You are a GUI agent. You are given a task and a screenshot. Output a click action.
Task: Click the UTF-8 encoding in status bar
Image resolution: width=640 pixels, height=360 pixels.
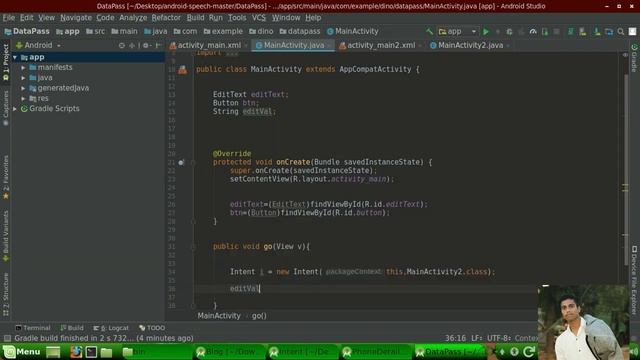tap(499, 338)
